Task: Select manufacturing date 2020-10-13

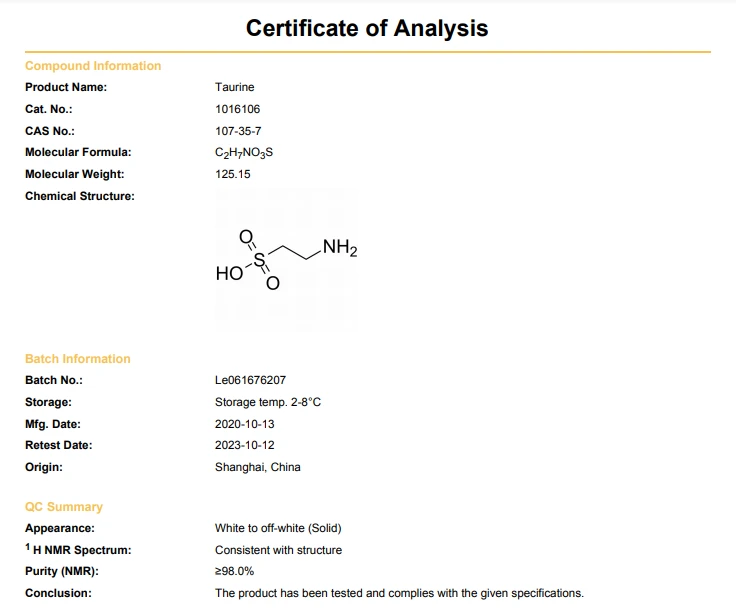Action: click(245, 424)
